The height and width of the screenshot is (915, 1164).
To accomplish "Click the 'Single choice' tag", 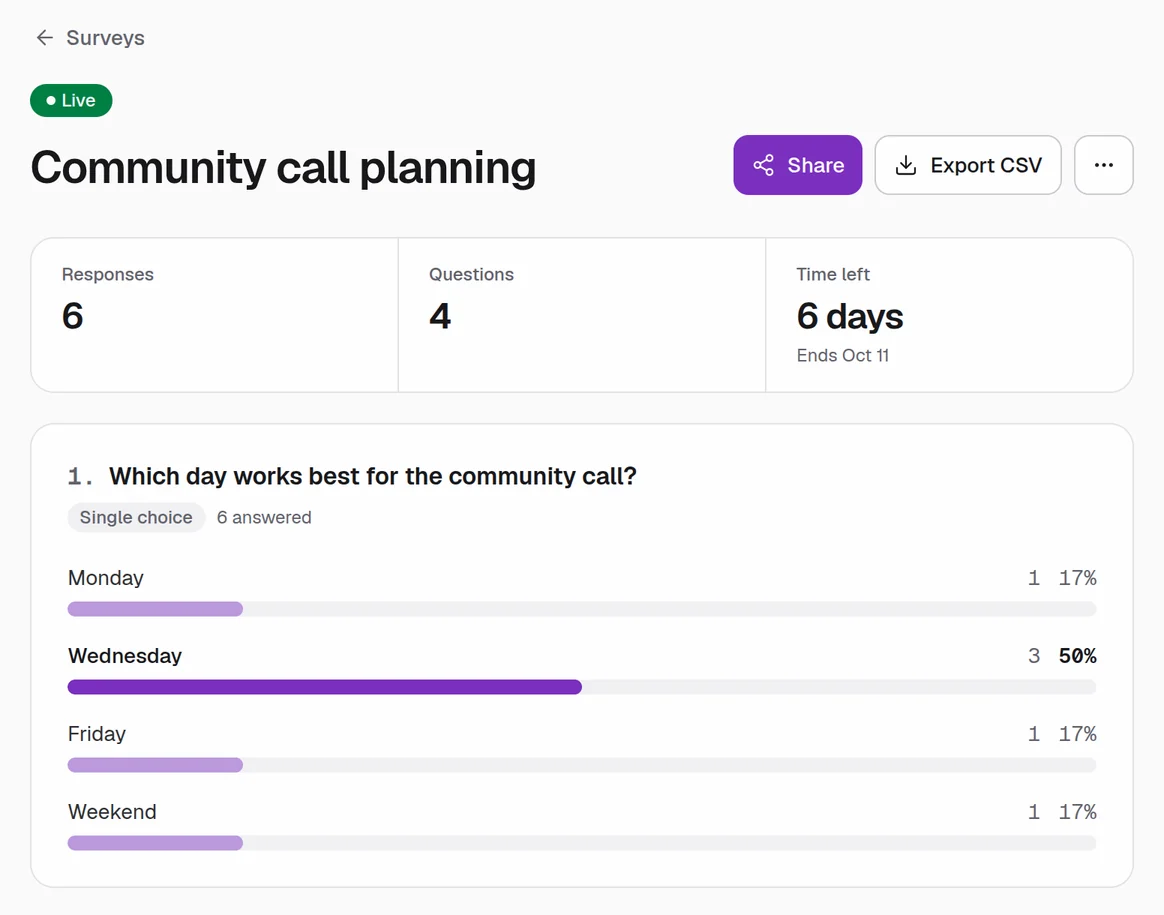I will 136,517.
